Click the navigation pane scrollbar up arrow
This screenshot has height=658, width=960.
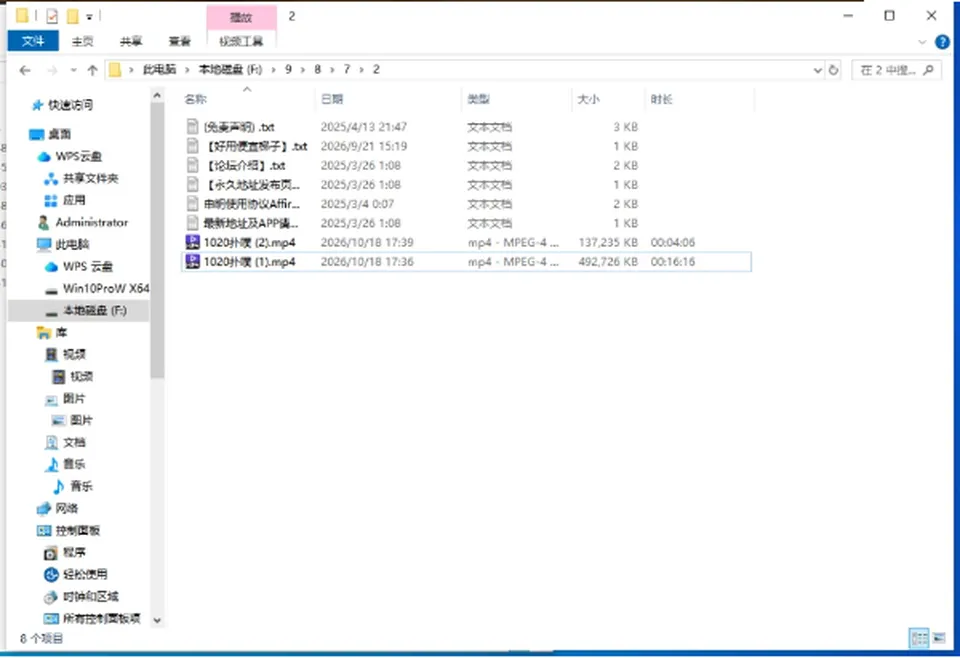point(157,95)
